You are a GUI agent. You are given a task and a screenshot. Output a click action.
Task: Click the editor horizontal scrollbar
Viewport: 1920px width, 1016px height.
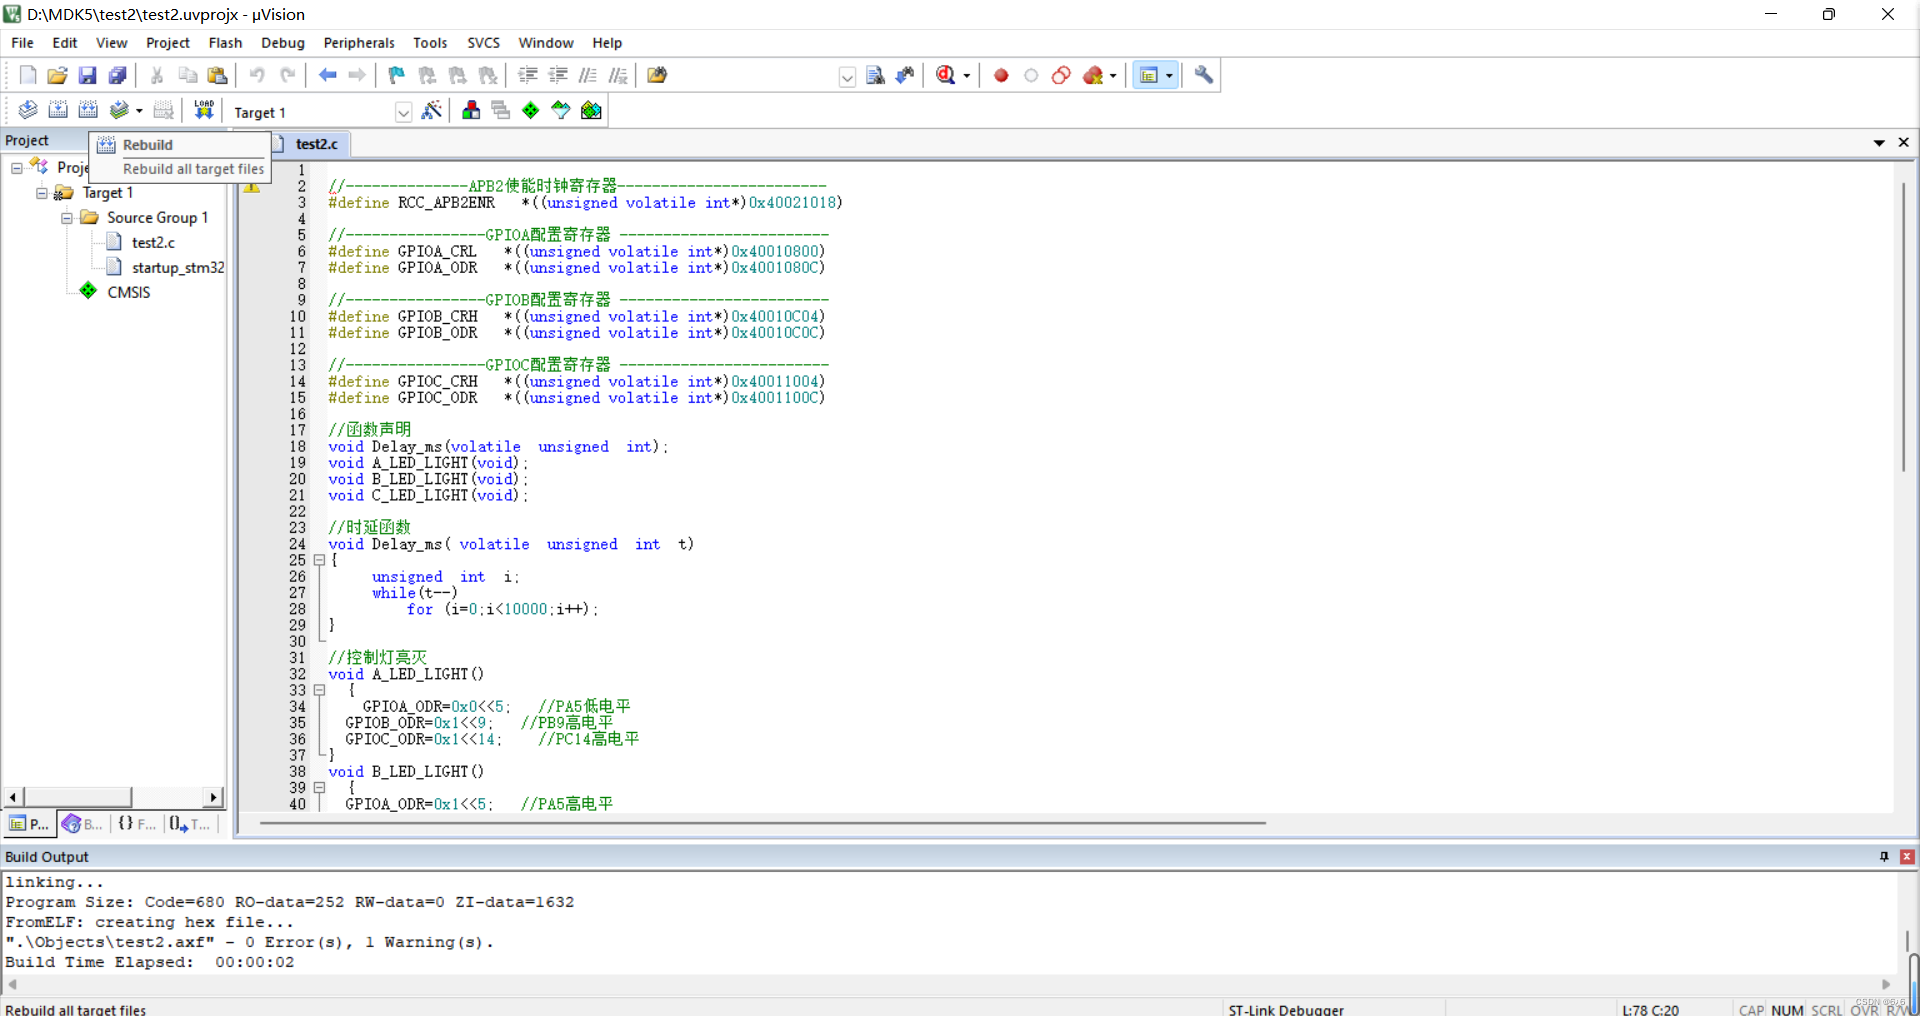click(763, 823)
